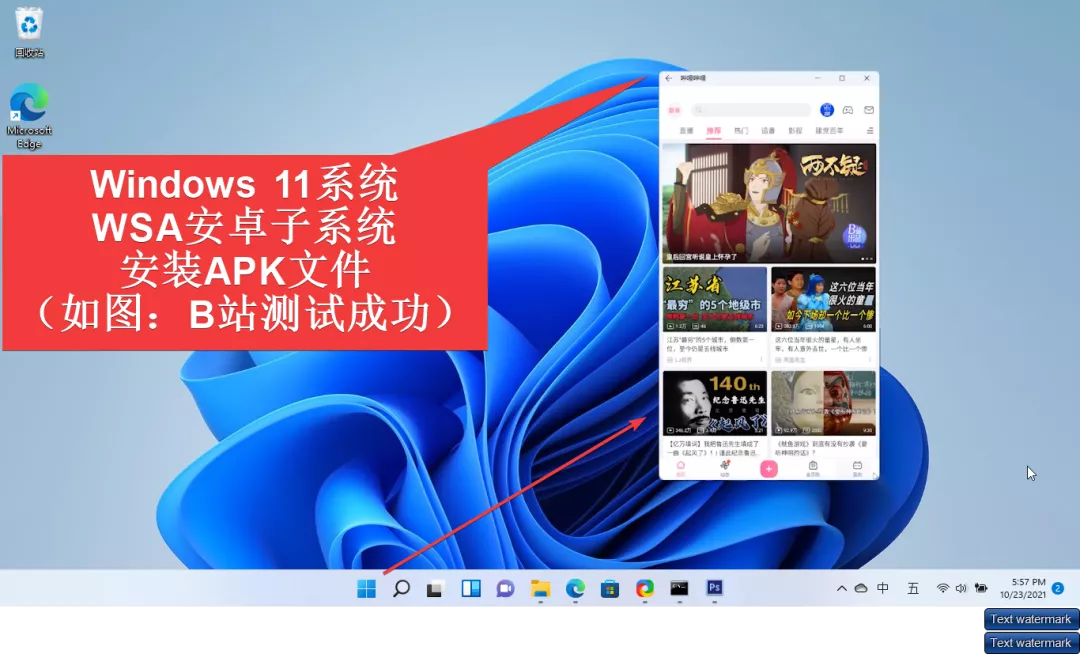The height and width of the screenshot is (654, 1080).
Task: Click the 五 IME mode indicator
Action: click(x=913, y=589)
